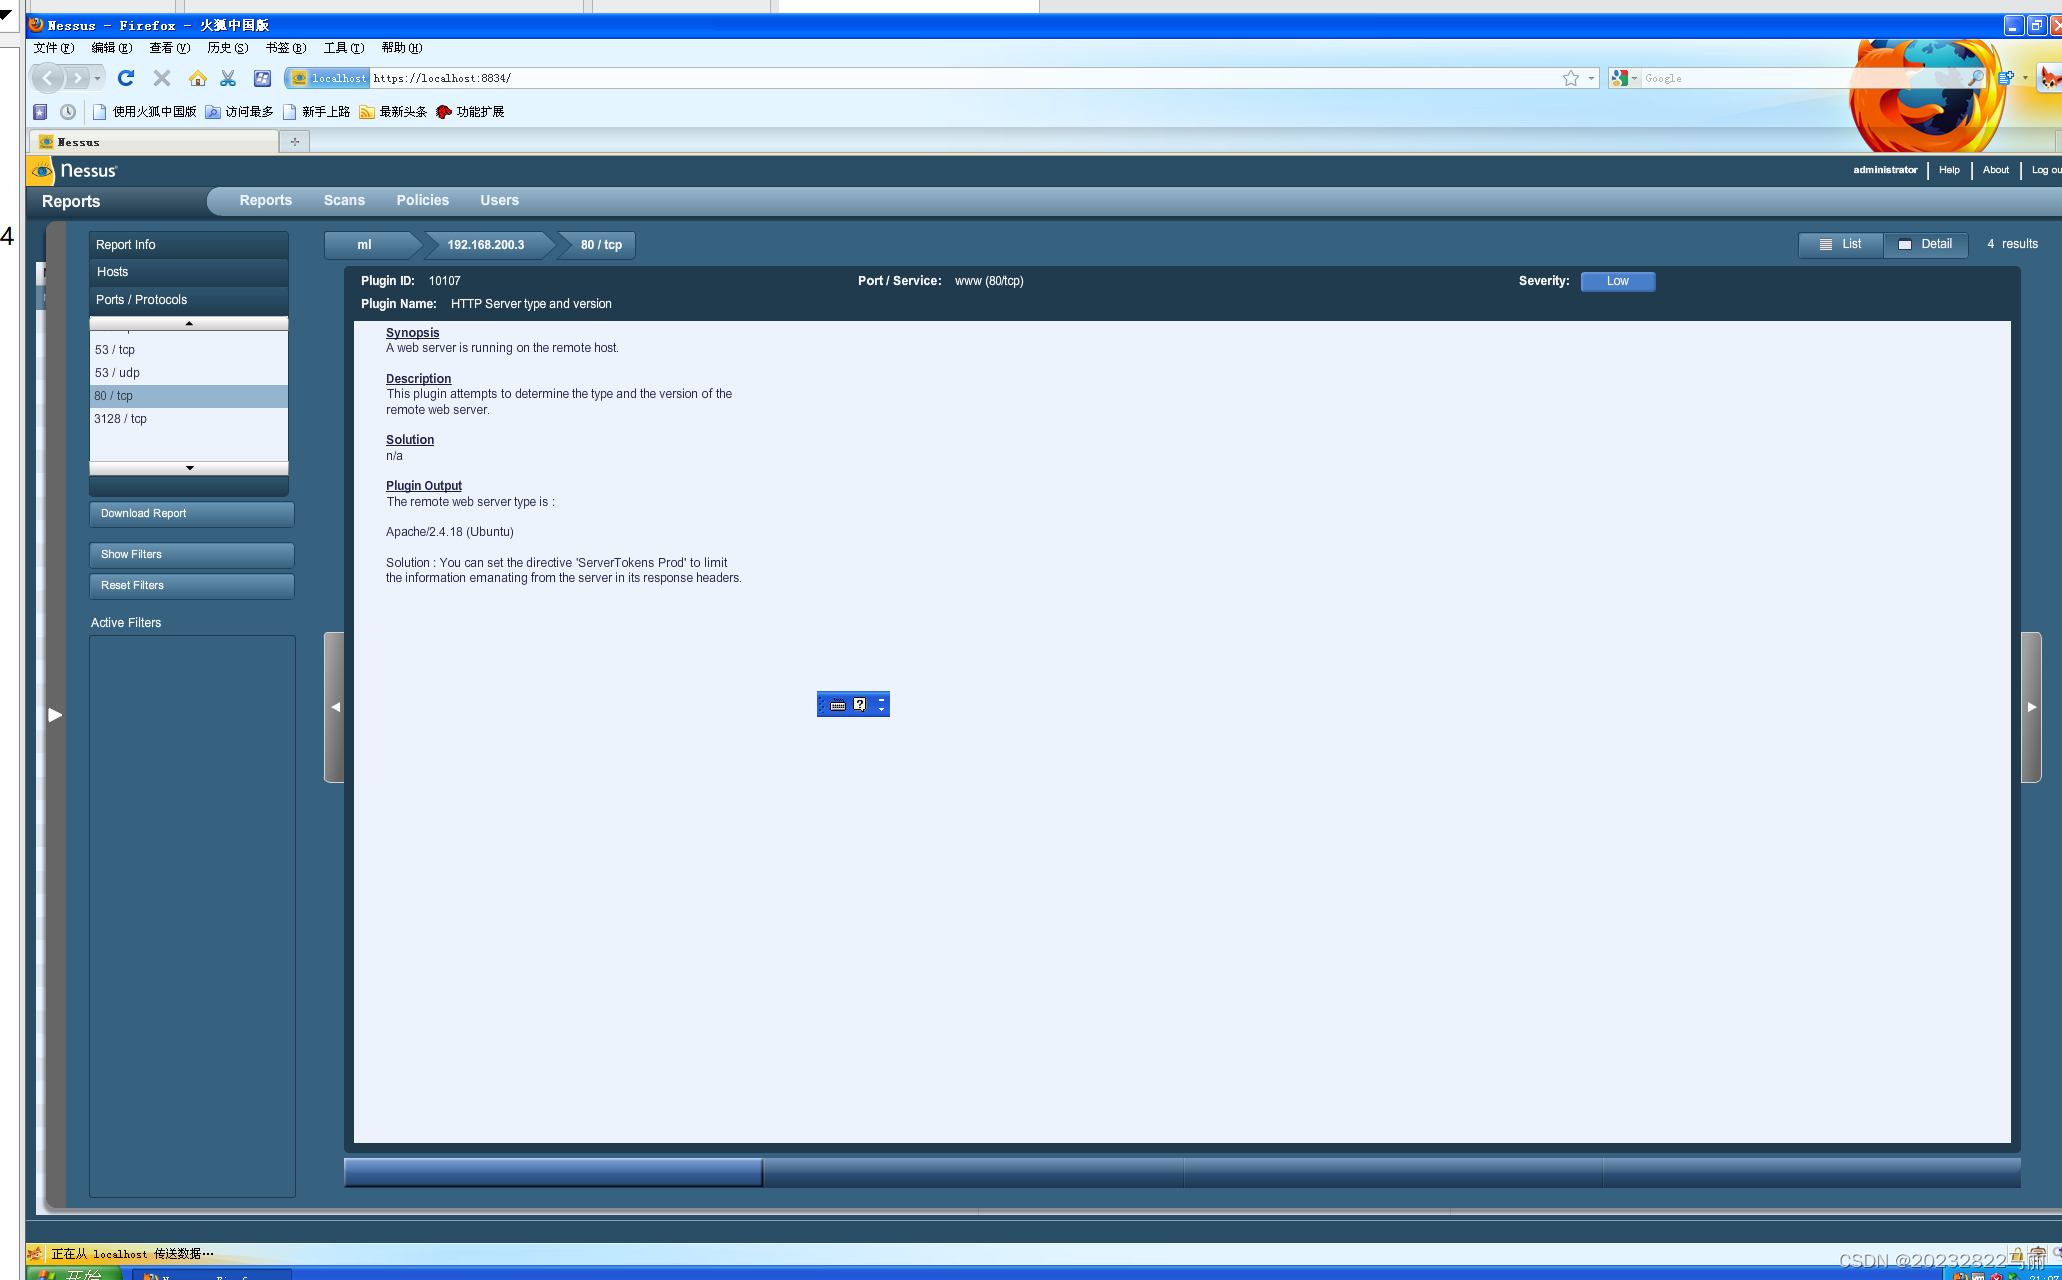Switch to Detail view

1926,244
